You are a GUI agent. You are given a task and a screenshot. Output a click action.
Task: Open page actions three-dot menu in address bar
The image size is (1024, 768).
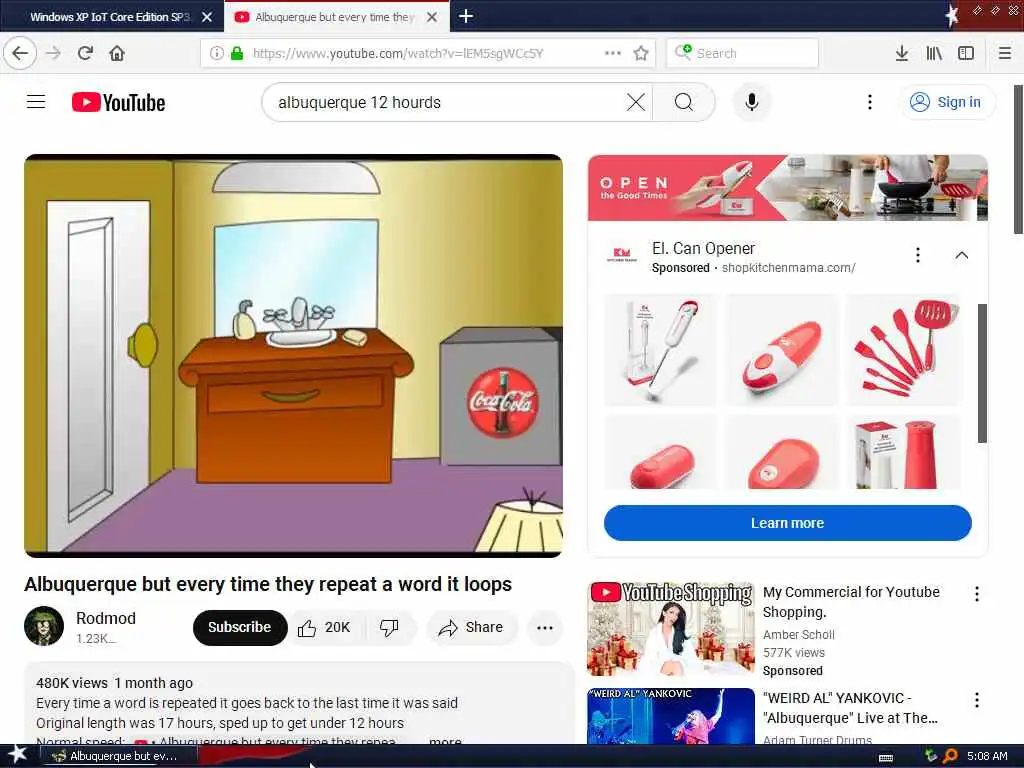[x=613, y=53]
